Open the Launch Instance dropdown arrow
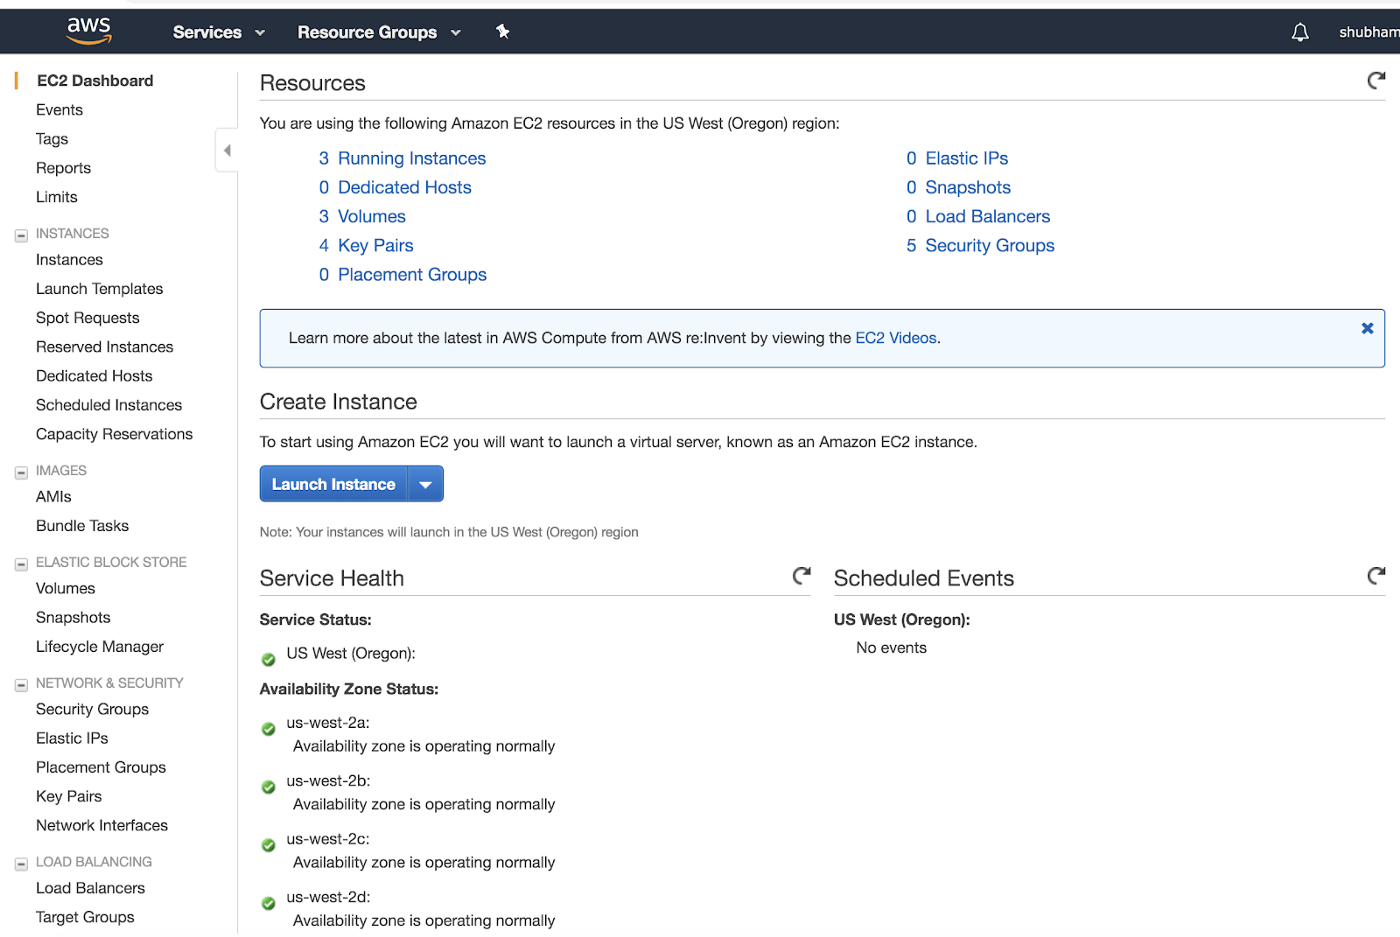The height and width of the screenshot is (937, 1400). click(425, 484)
